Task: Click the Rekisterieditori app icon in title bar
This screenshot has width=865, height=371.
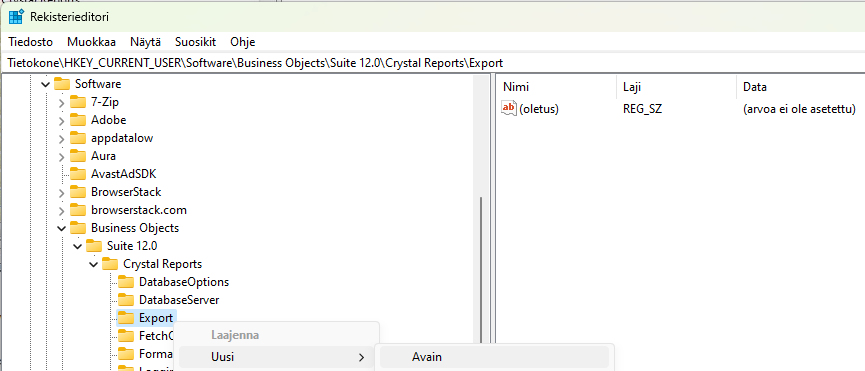Action: 16,17
